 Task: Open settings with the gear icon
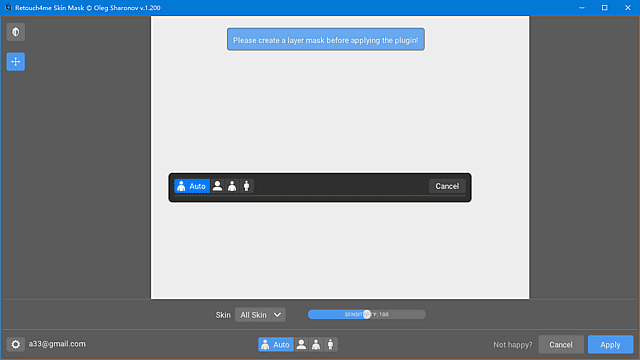16,344
